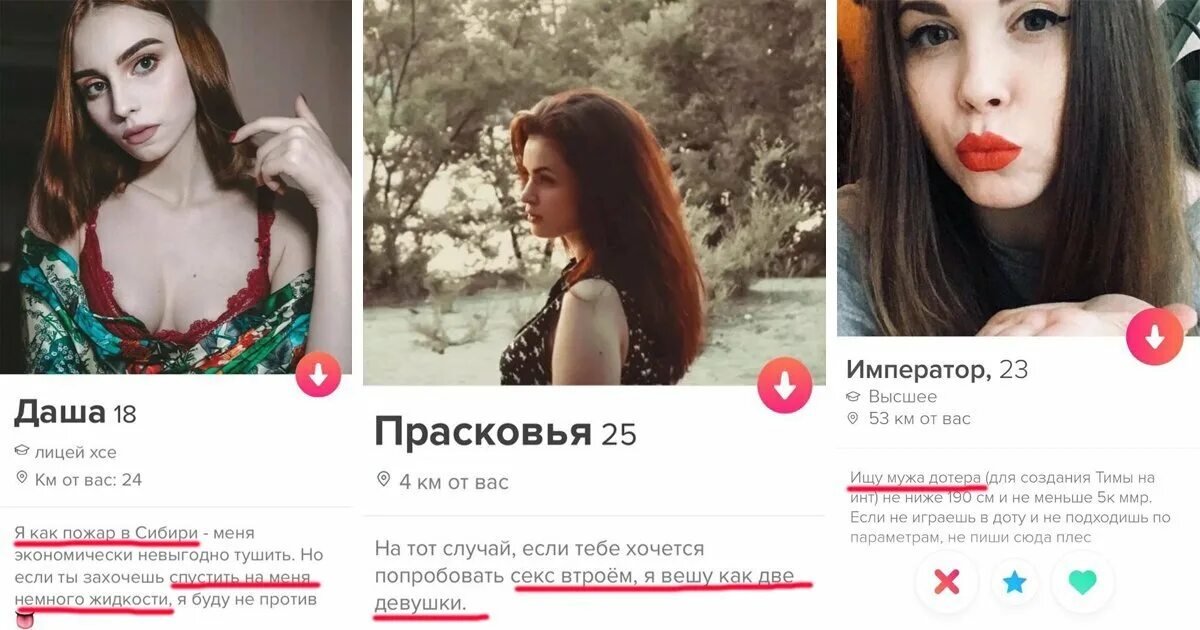Click the graduation cap icon by лицей хсе
Image resolution: width=1200 pixels, height=630 pixels.
[23, 452]
